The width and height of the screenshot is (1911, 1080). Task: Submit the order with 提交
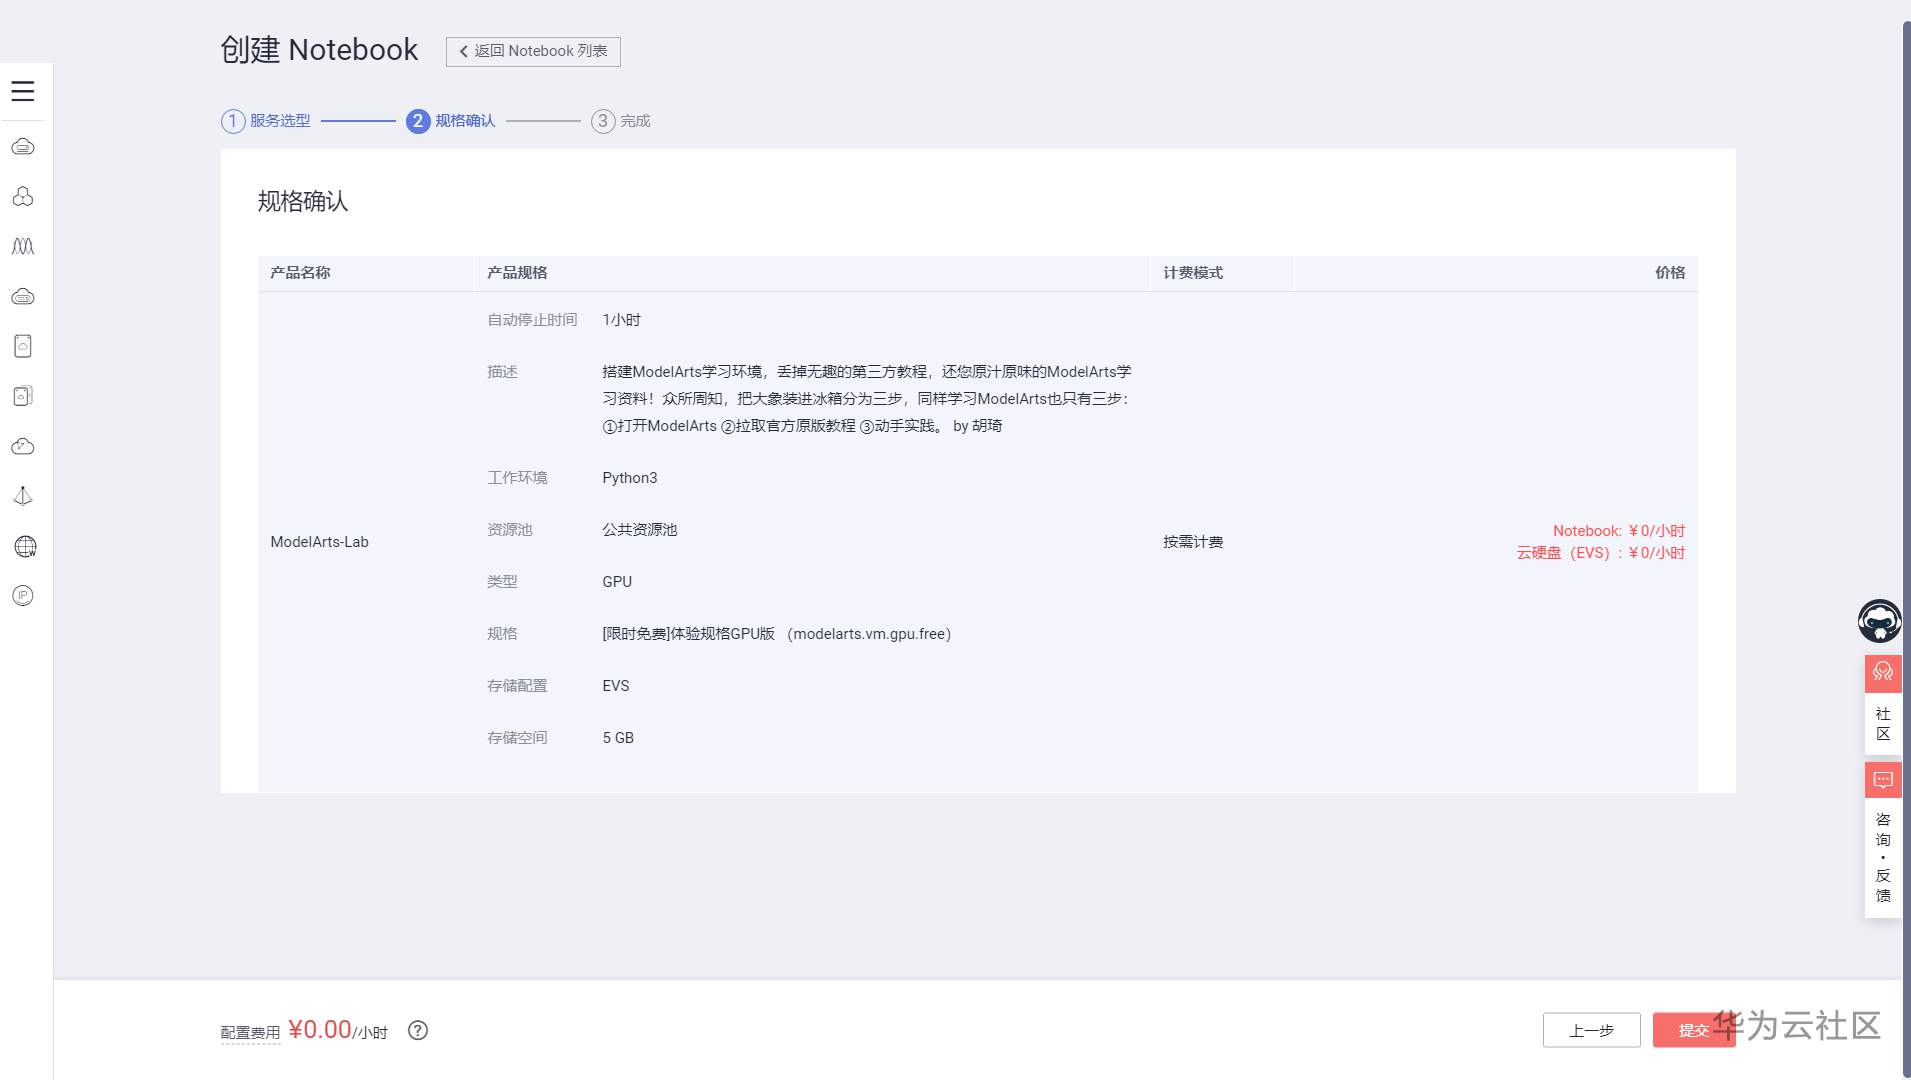click(x=1693, y=1030)
